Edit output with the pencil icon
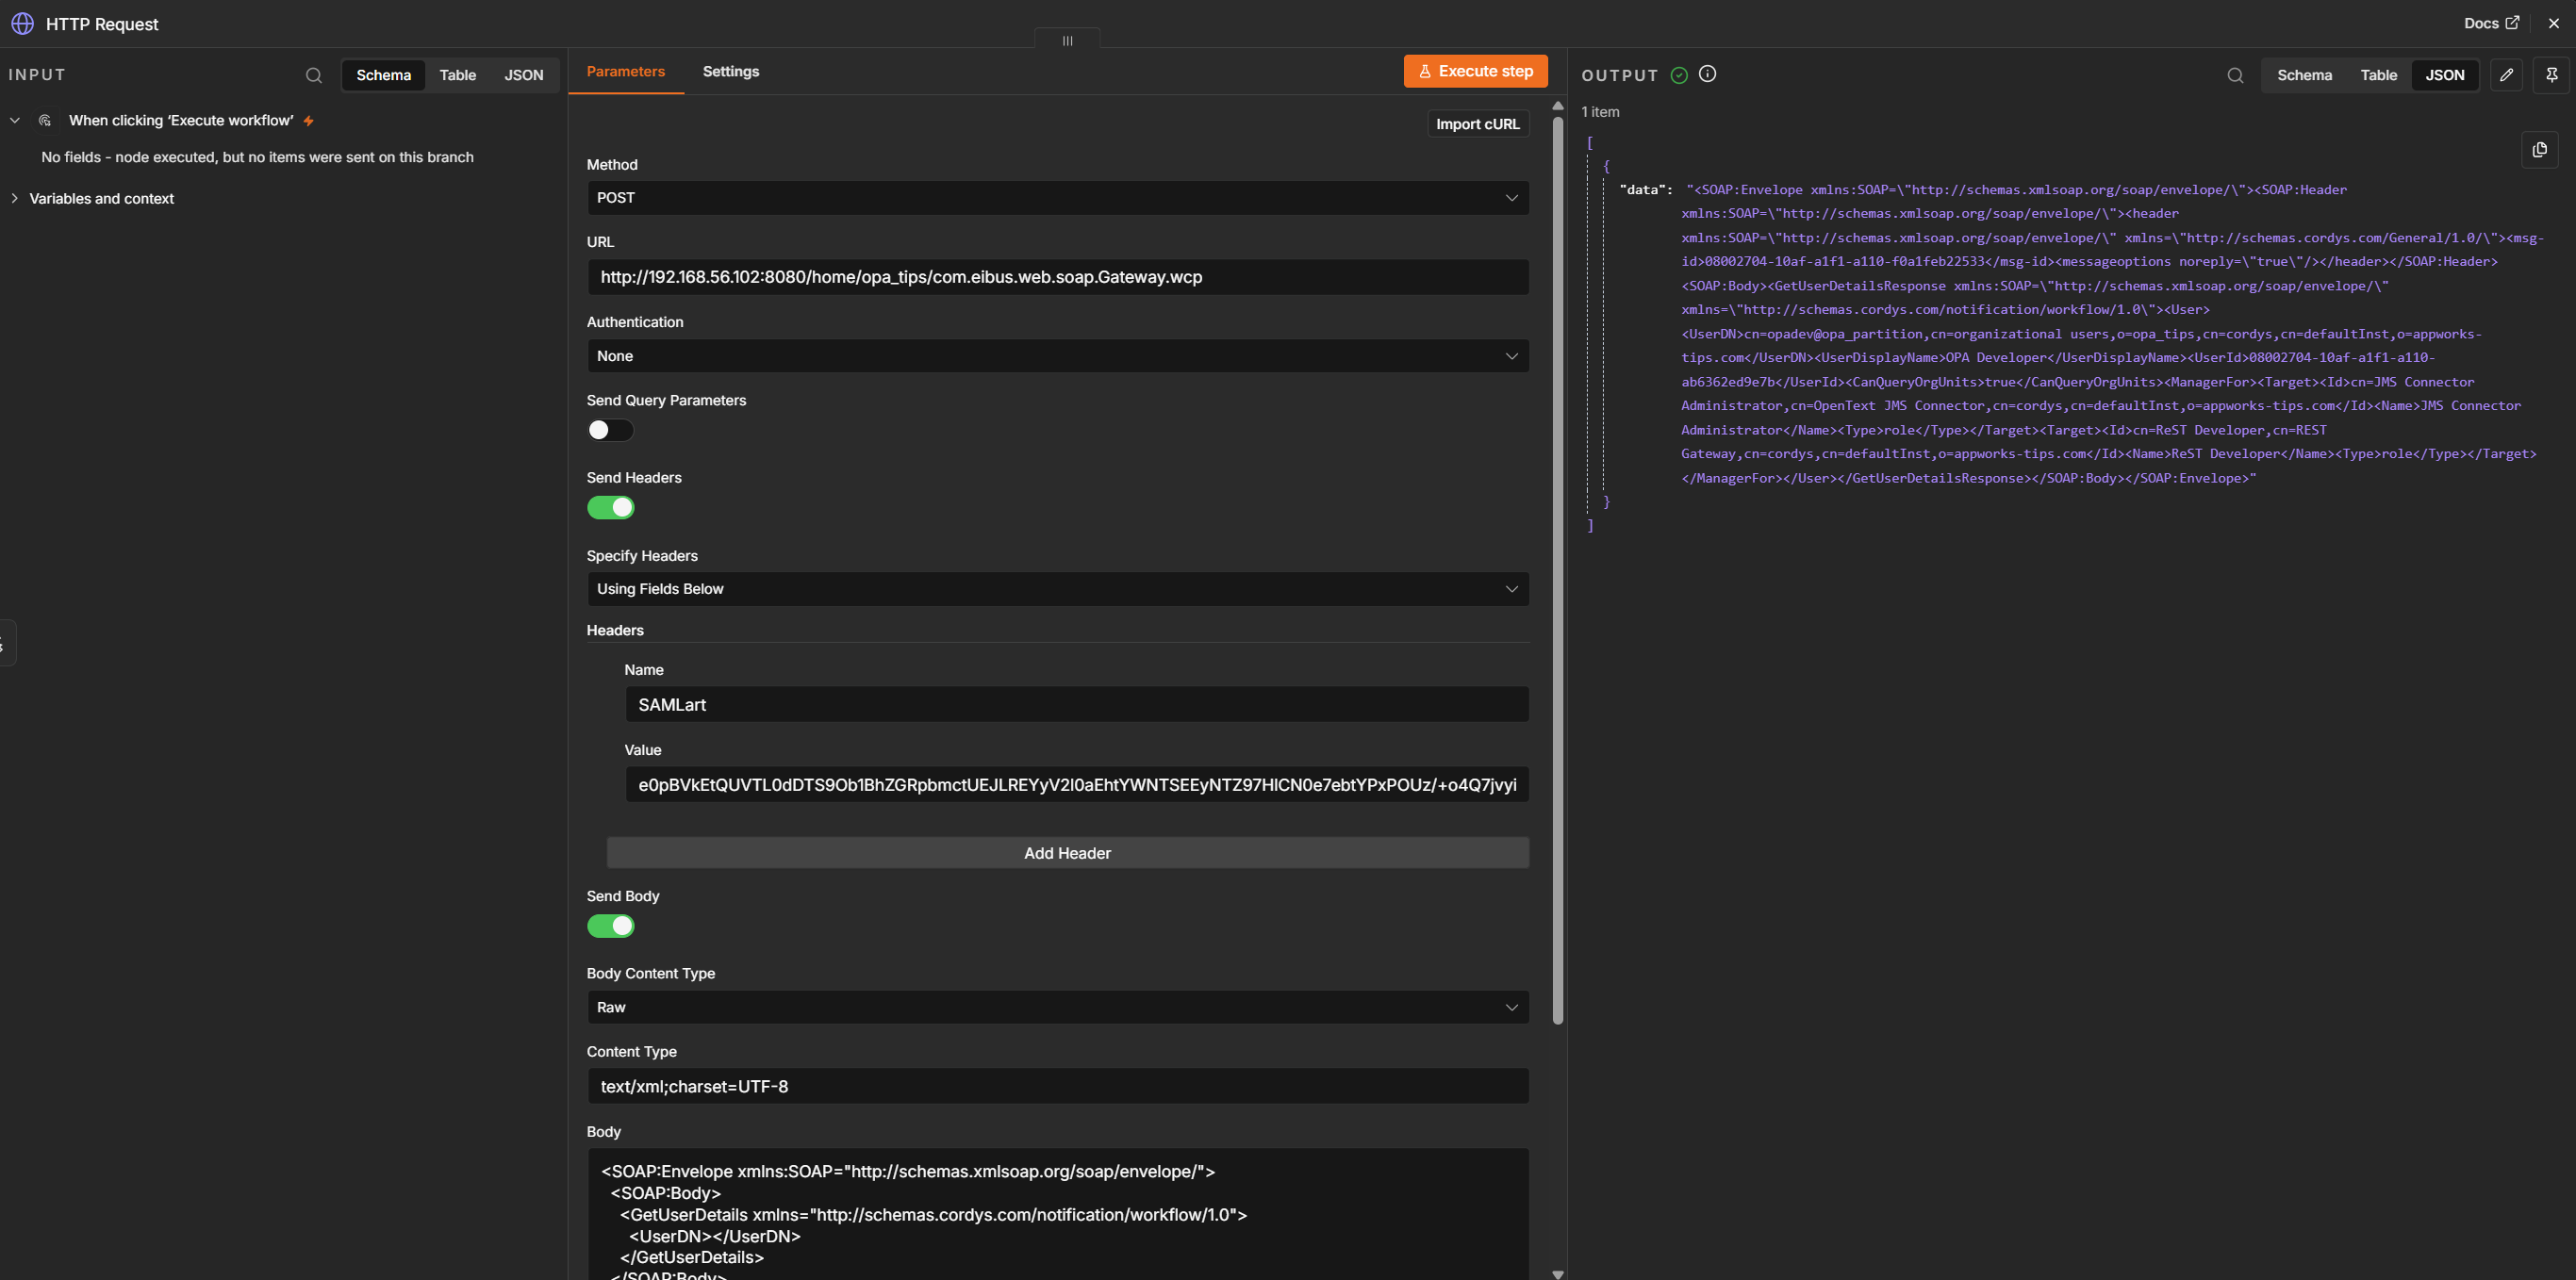The width and height of the screenshot is (2576, 1280). click(2506, 75)
